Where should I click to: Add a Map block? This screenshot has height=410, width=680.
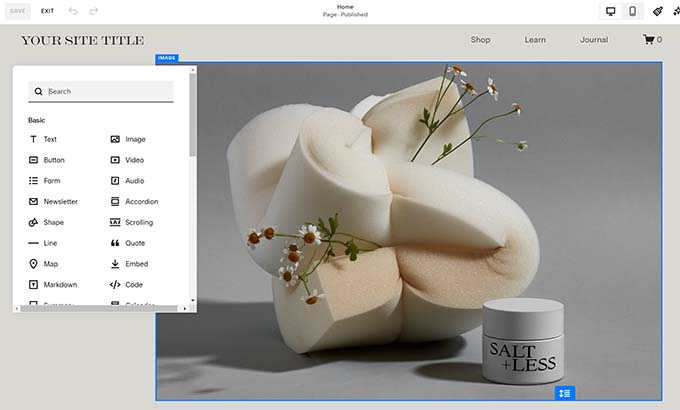(x=50, y=264)
